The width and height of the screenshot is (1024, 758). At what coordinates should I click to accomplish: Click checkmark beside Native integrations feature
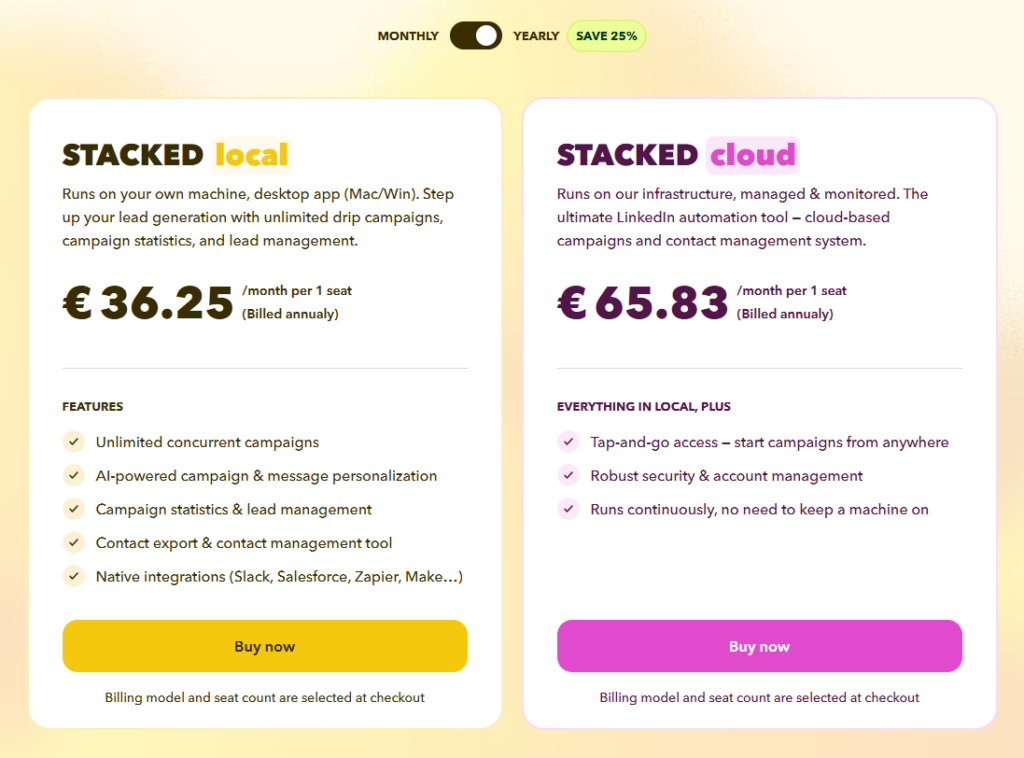pyautogui.click(x=74, y=576)
